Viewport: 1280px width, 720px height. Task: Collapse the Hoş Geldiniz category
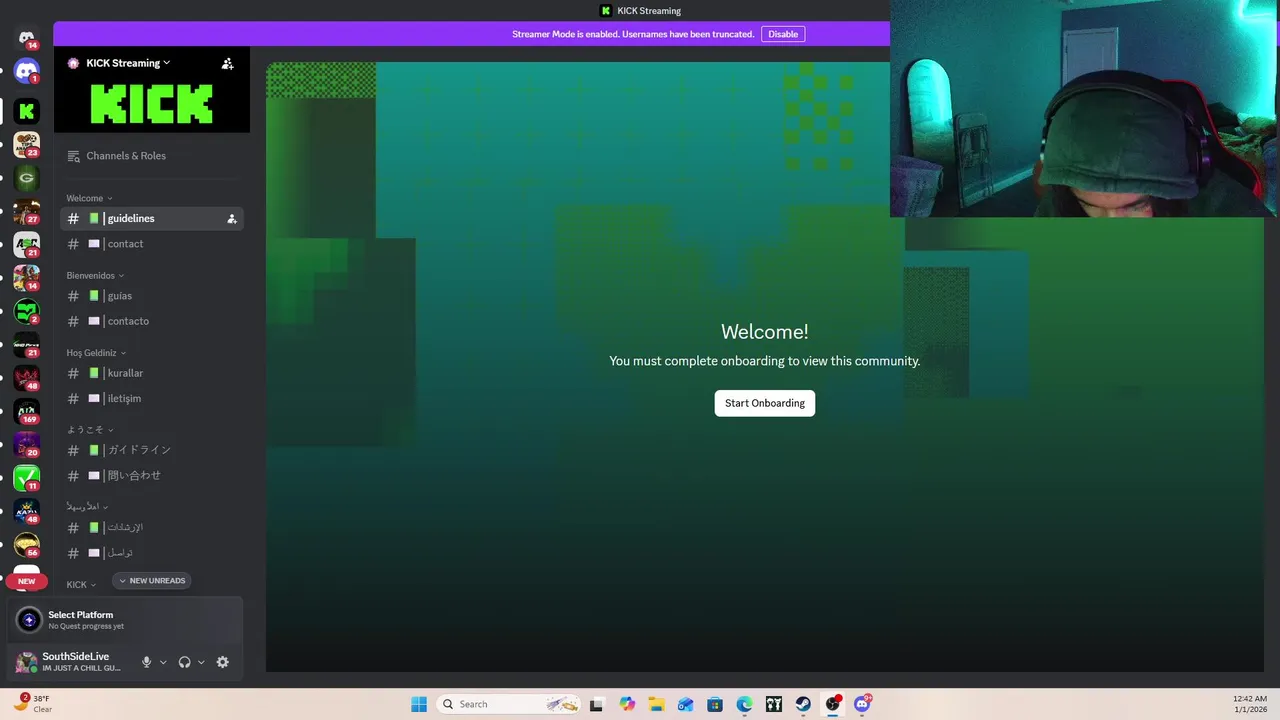tap(96, 352)
